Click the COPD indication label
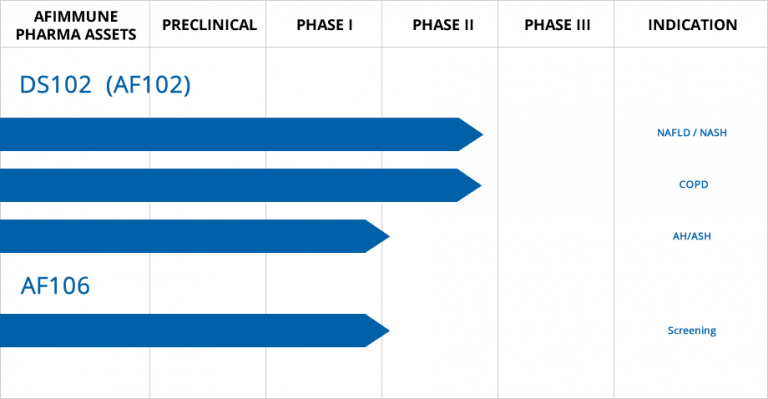 693,185
